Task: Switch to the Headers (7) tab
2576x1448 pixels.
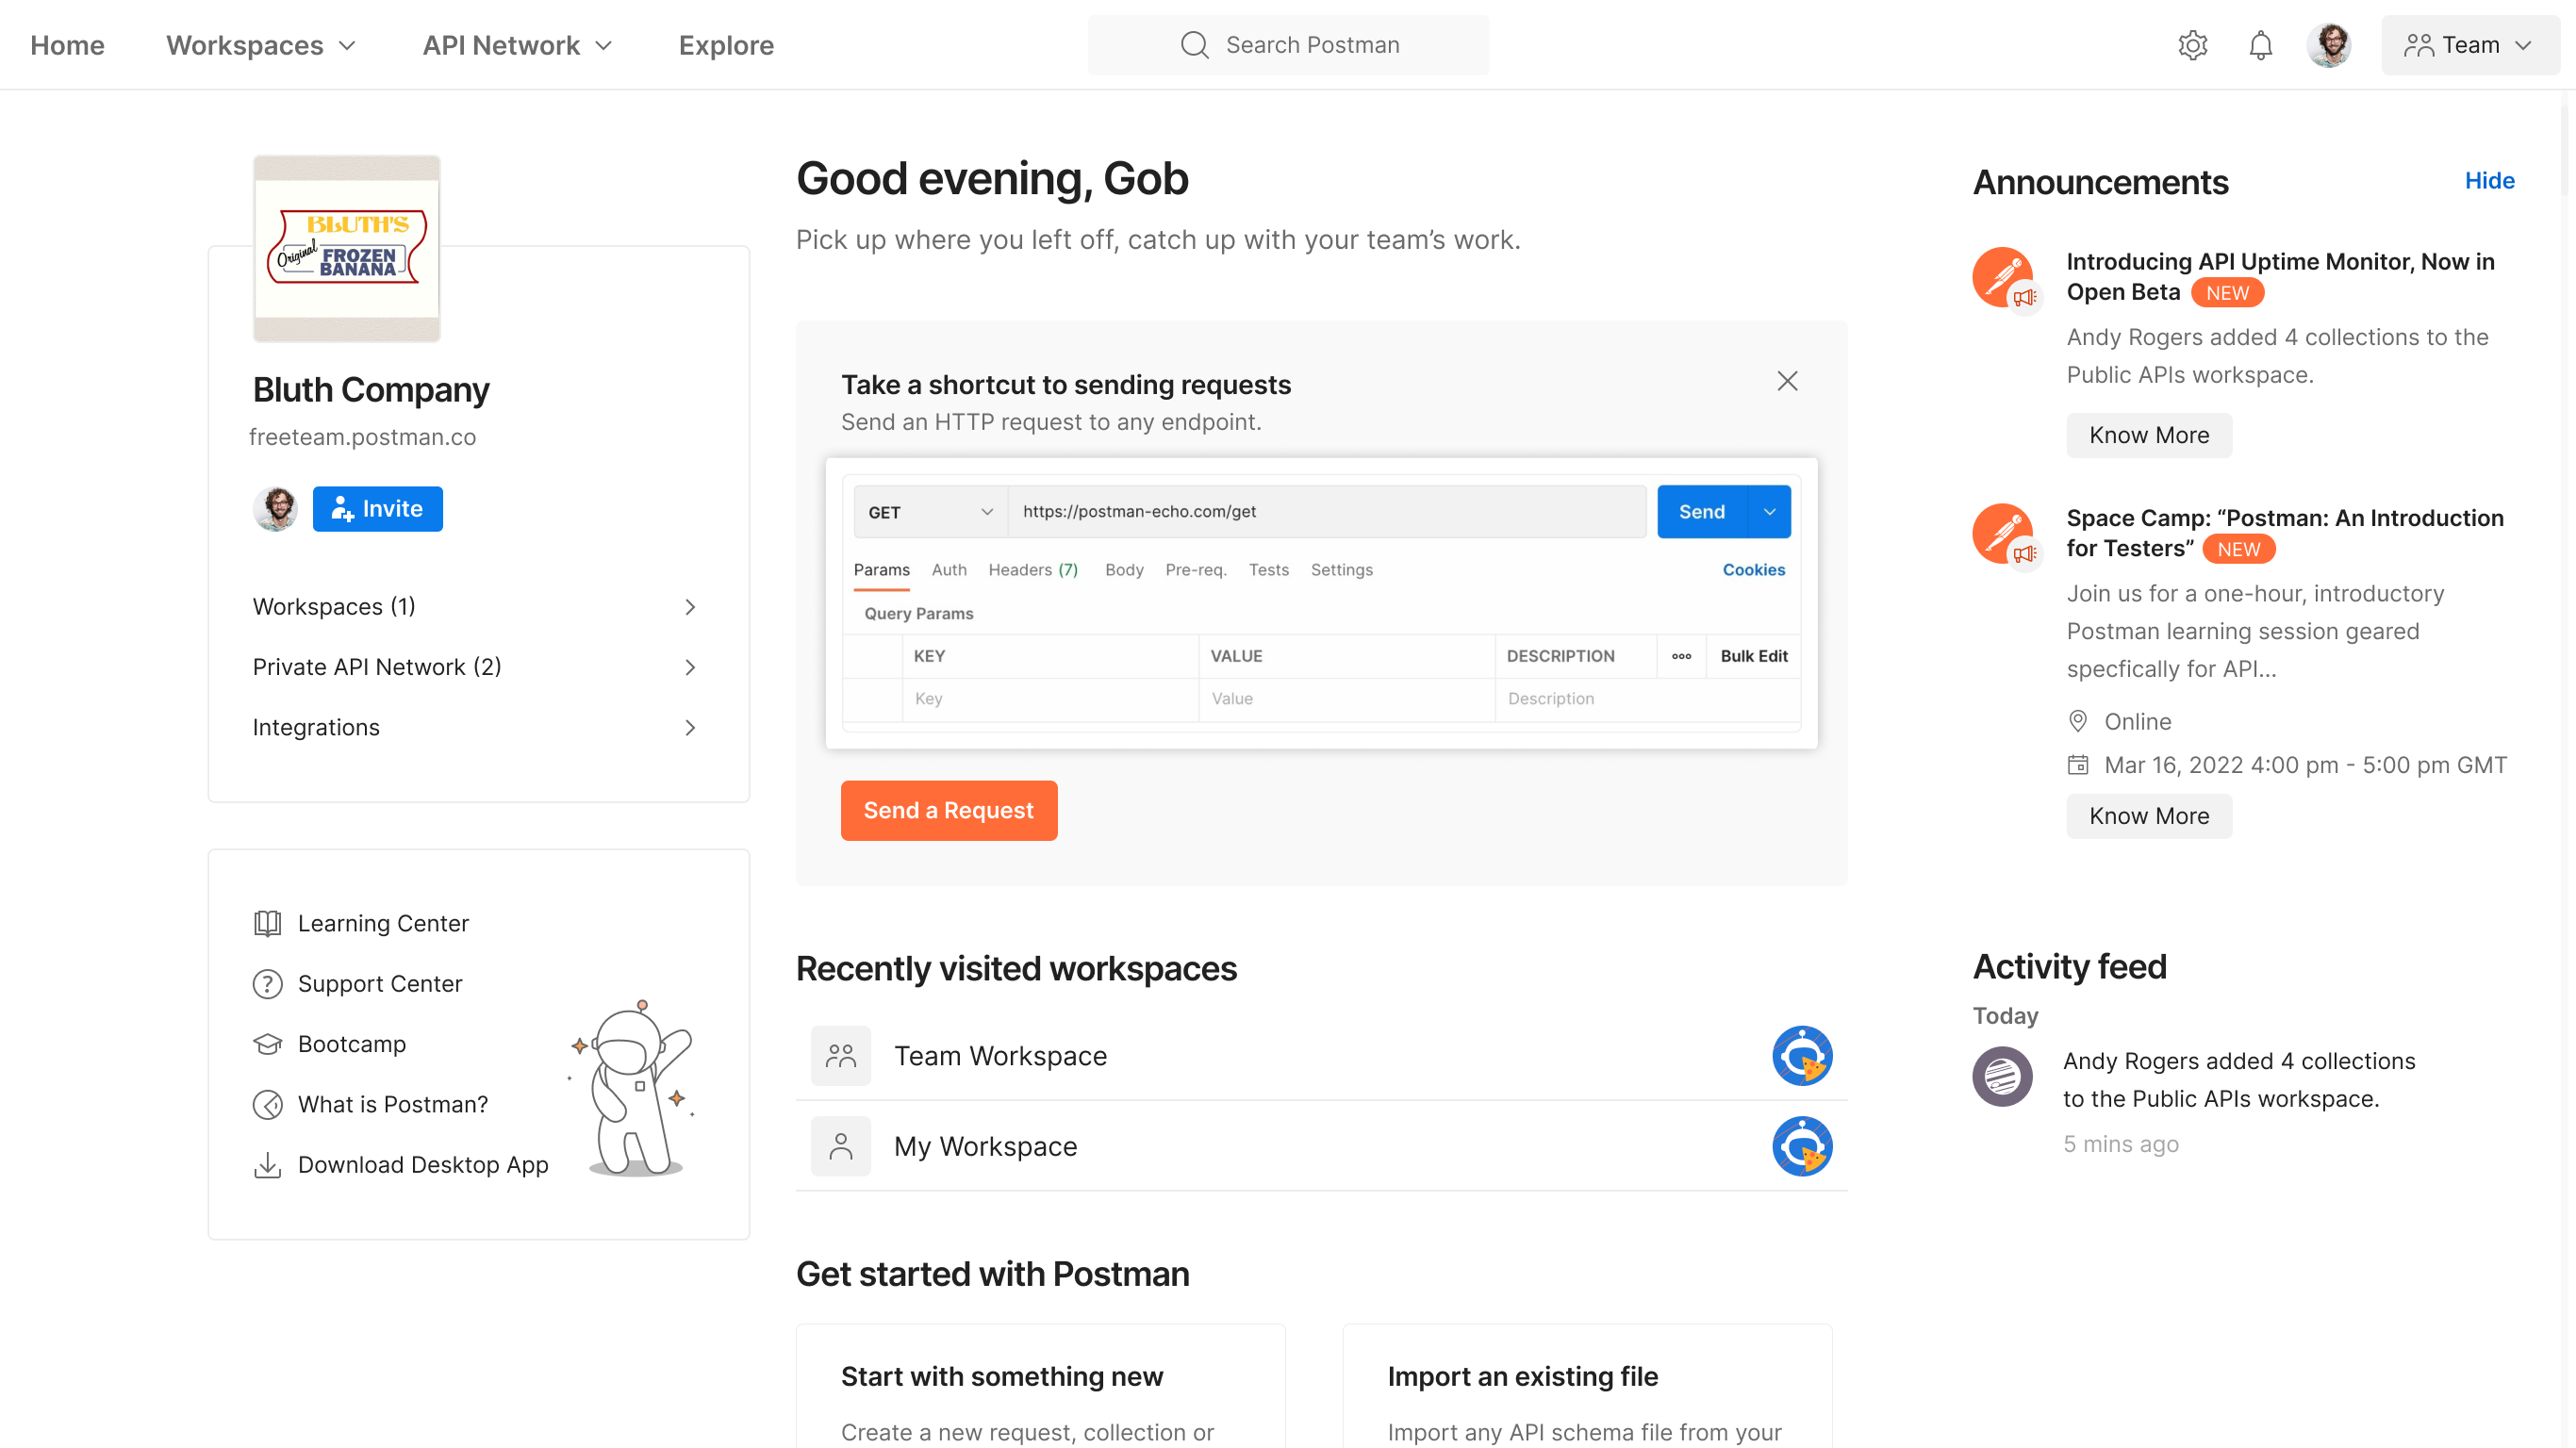Action: (1032, 569)
